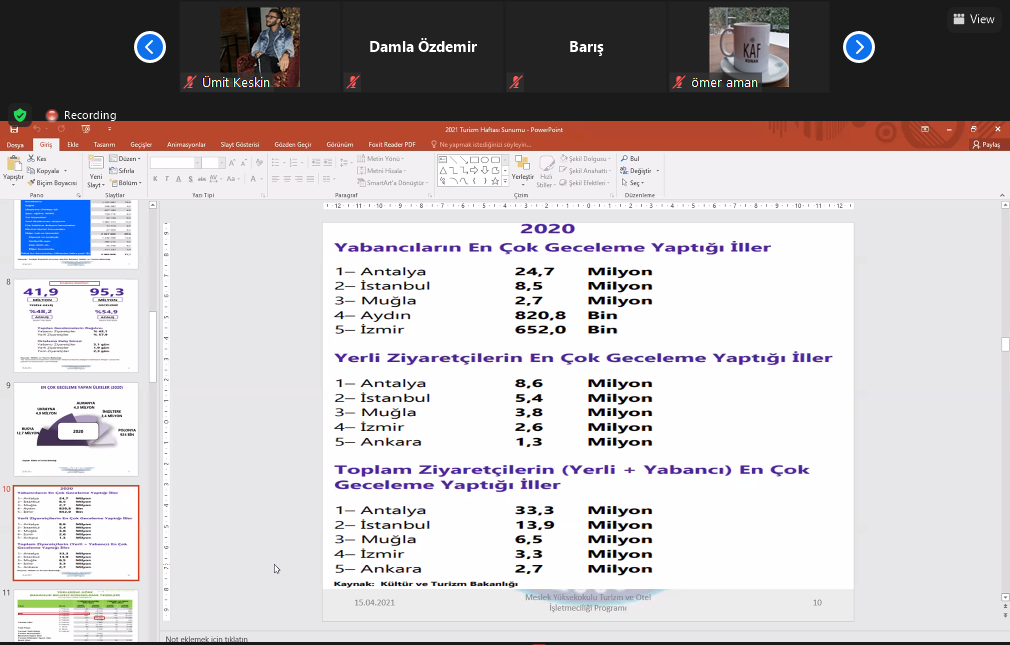Click the Yerleştir (Arrange) icon
The height and width of the screenshot is (645, 1010).
(x=522, y=164)
